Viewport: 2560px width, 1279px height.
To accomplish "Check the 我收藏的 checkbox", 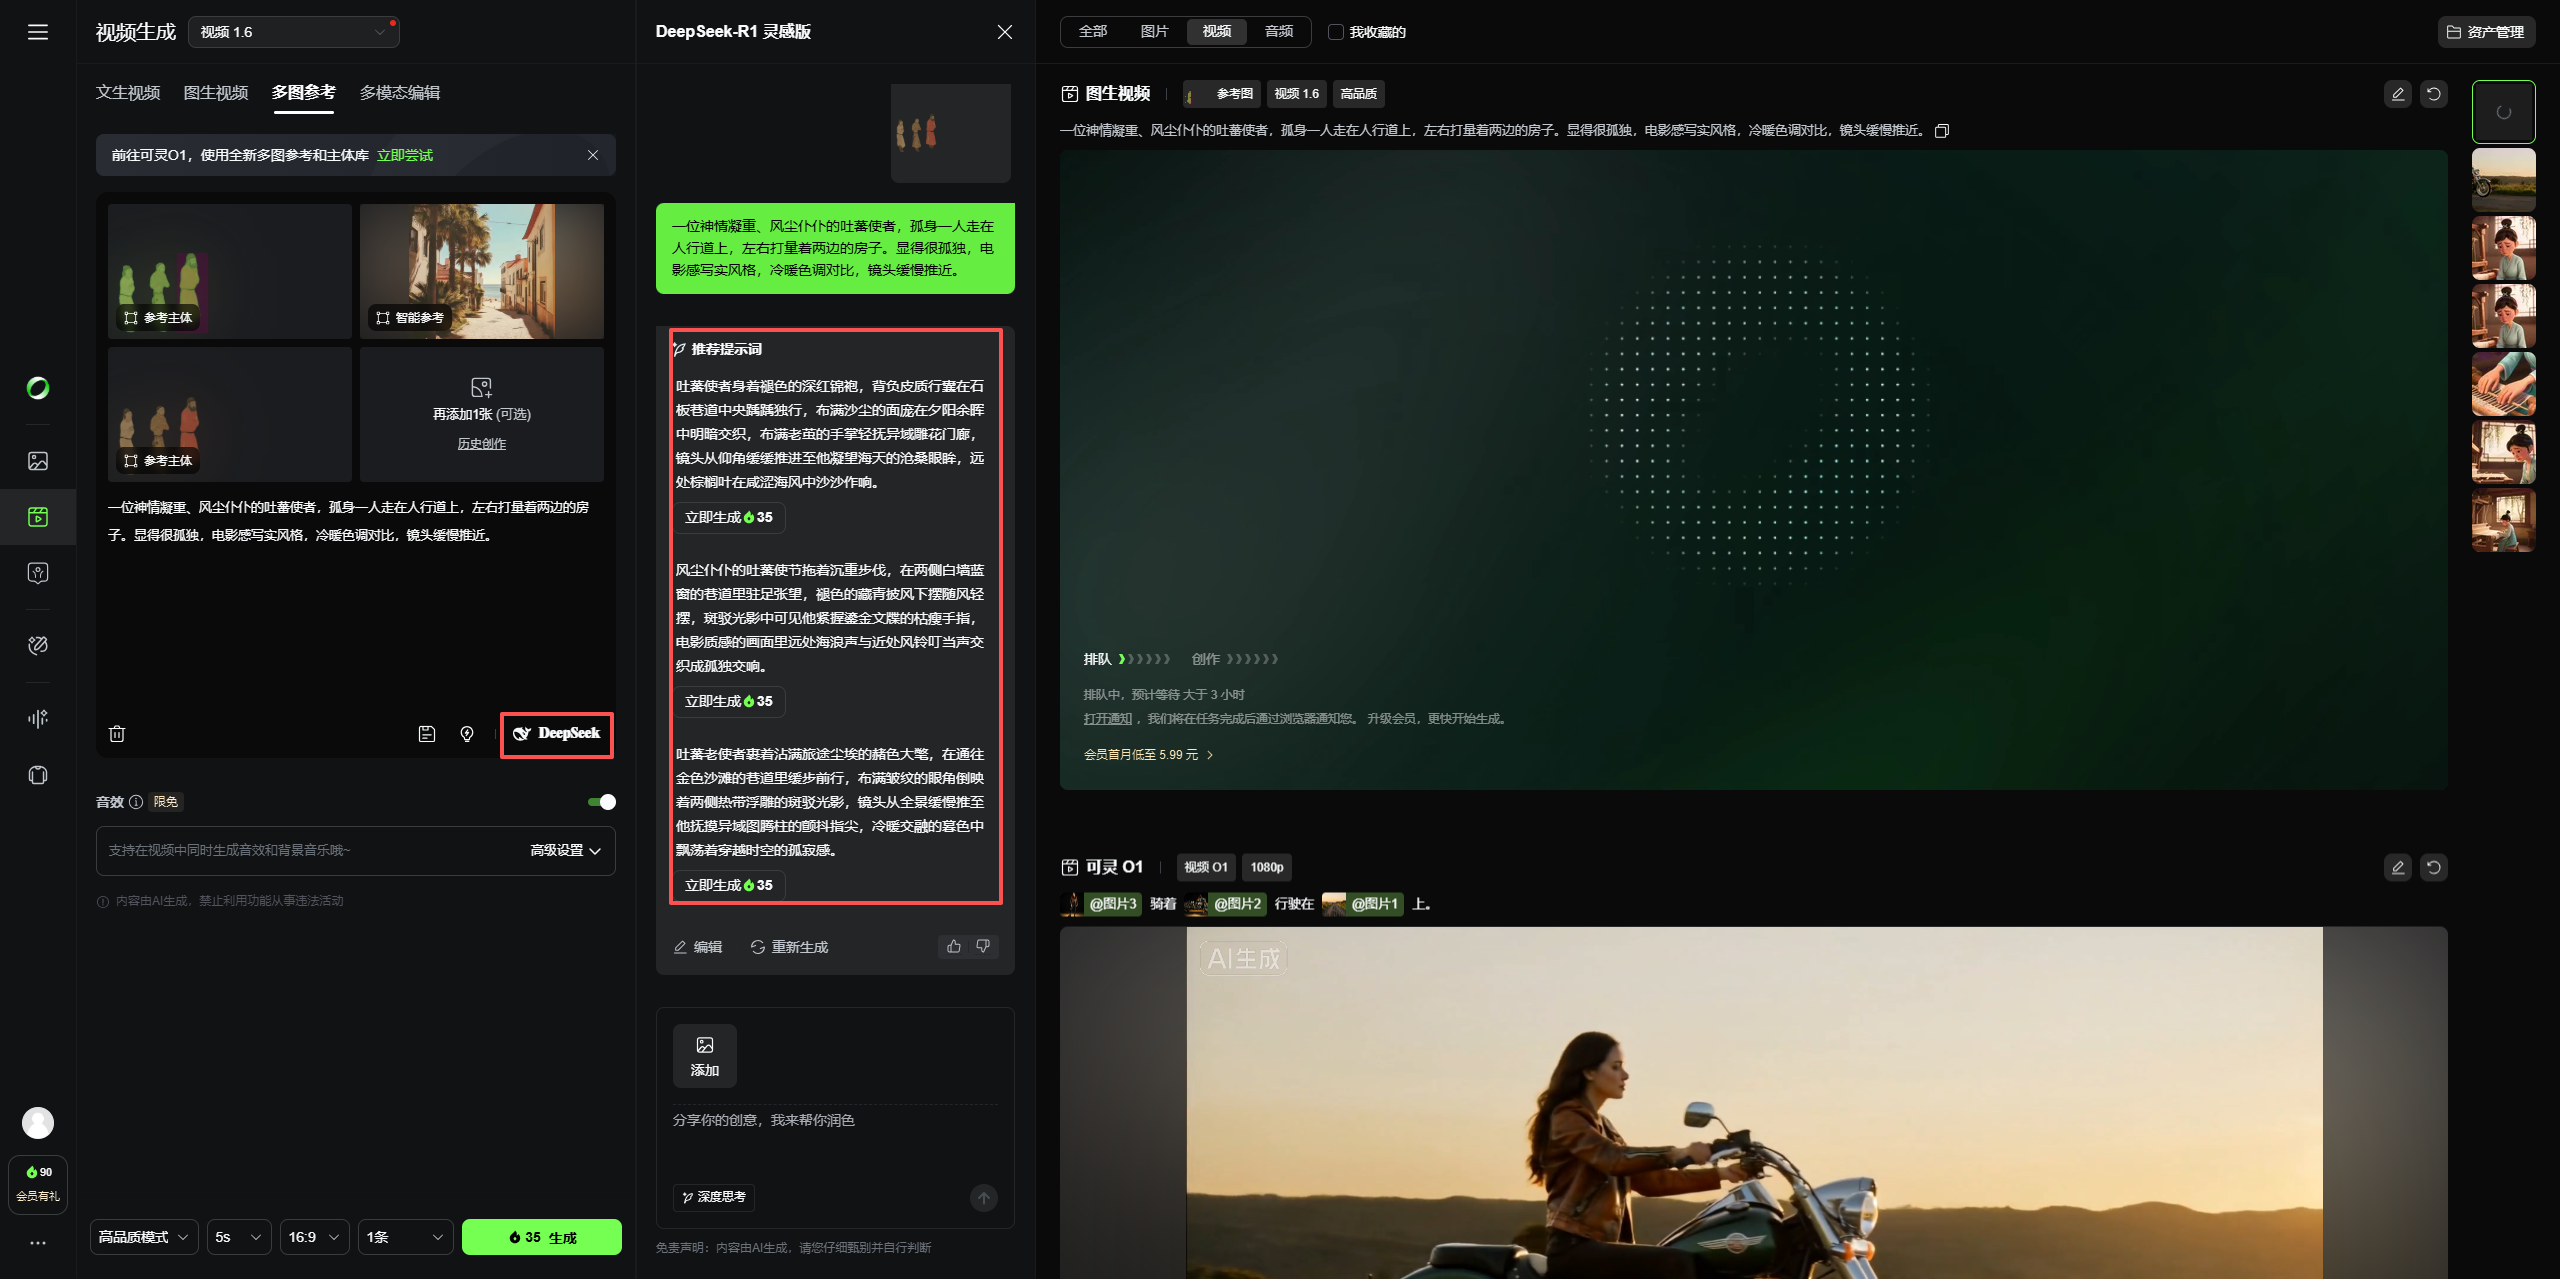I will 1335,32.
